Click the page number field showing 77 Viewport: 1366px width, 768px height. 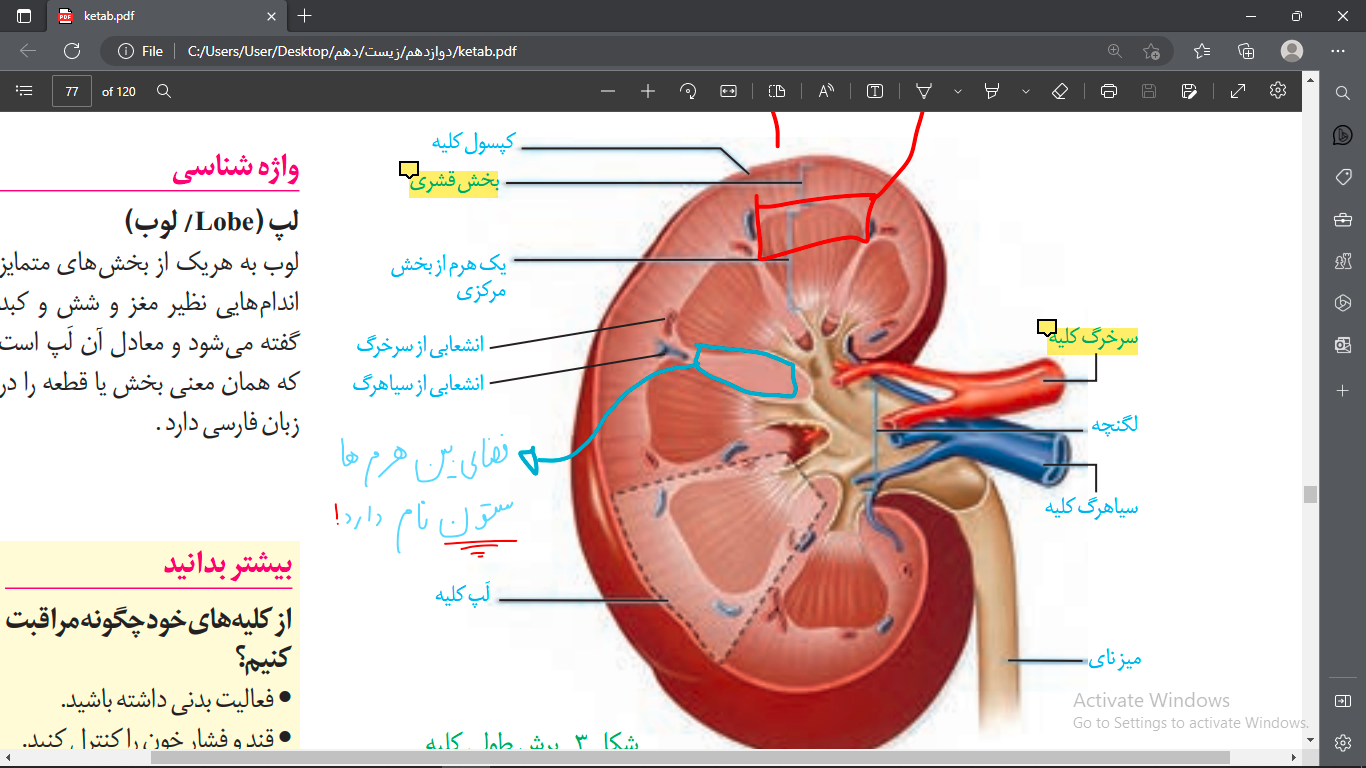[72, 91]
